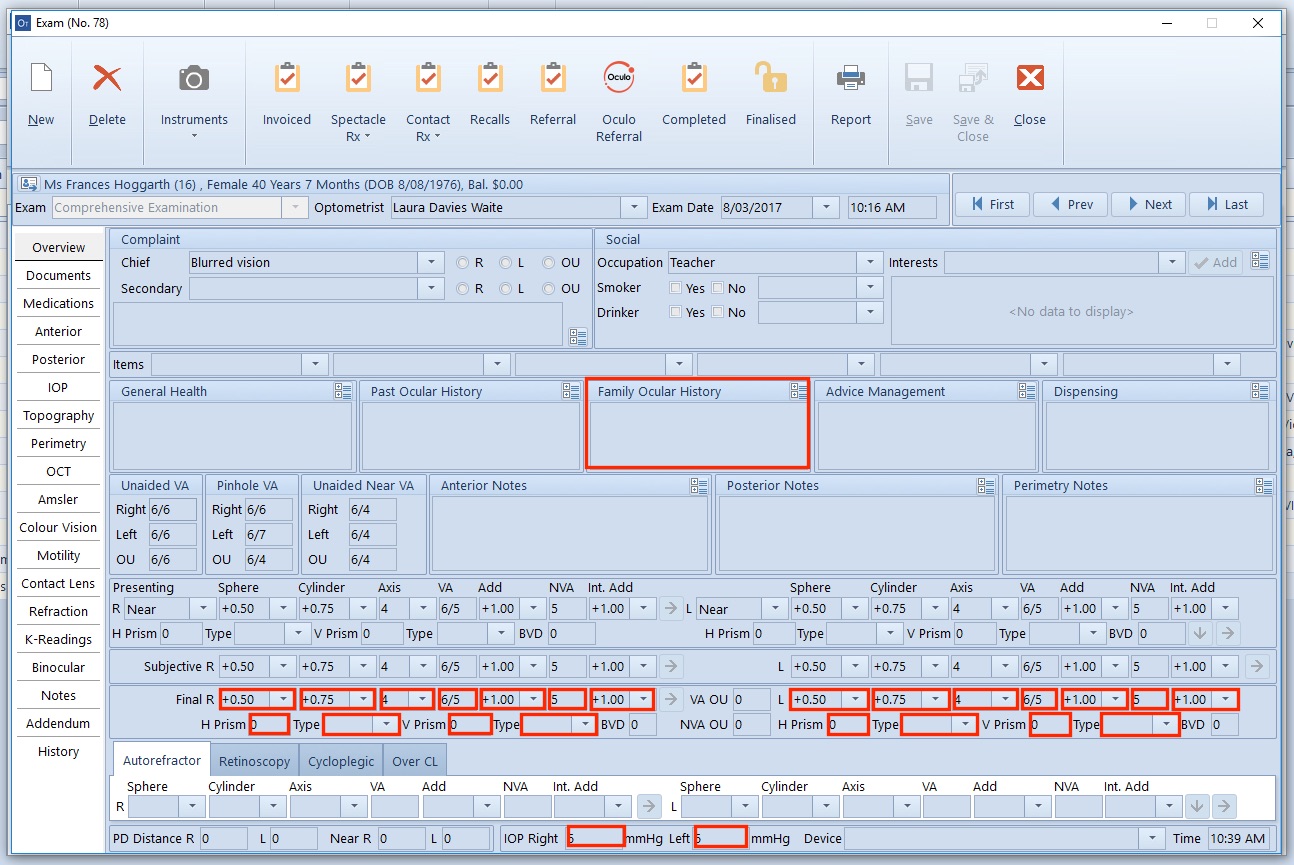The image size is (1294, 865).
Task: Check the Smoker Yes checkbox
Action: (x=675, y=288)
